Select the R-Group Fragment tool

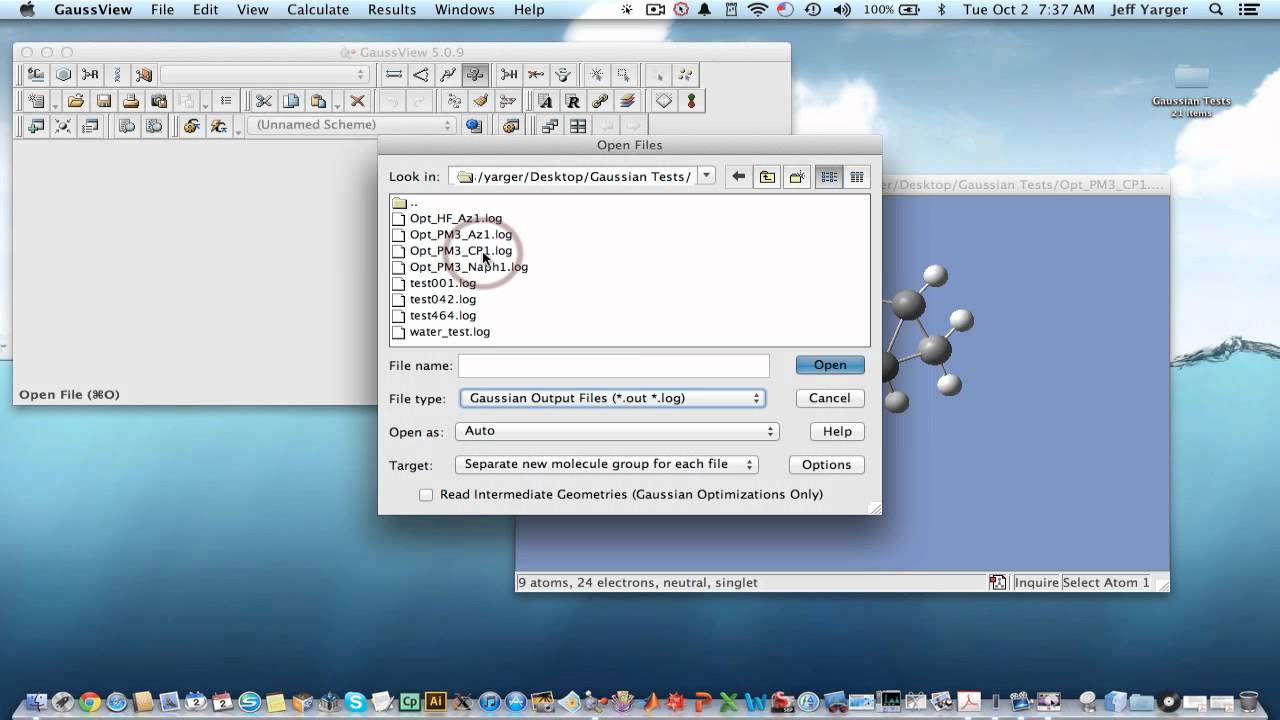pos(90,74)
